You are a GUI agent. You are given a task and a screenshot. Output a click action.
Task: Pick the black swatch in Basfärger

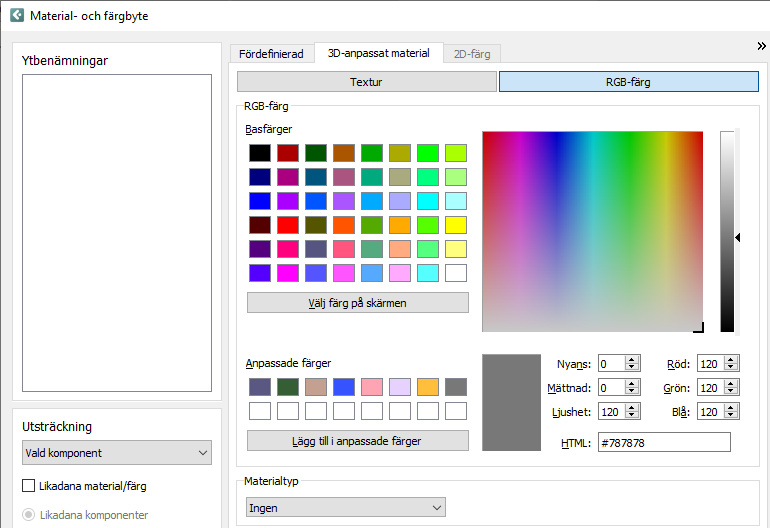260,153
